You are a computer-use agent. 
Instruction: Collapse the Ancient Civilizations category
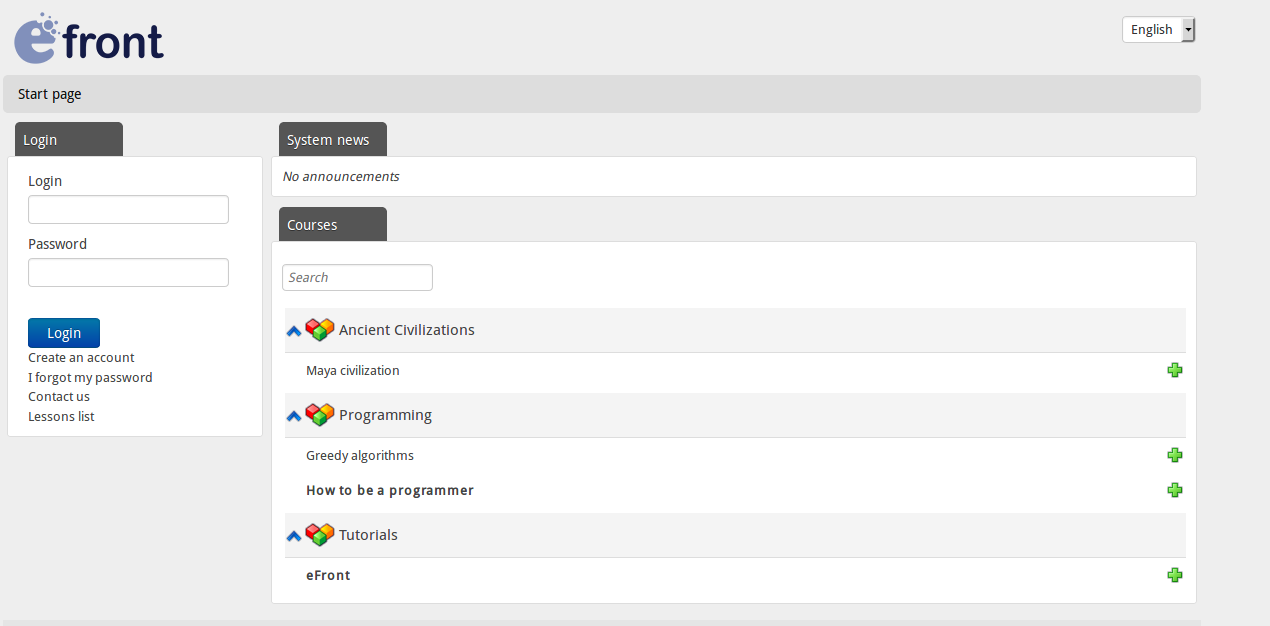pos(293,330)
